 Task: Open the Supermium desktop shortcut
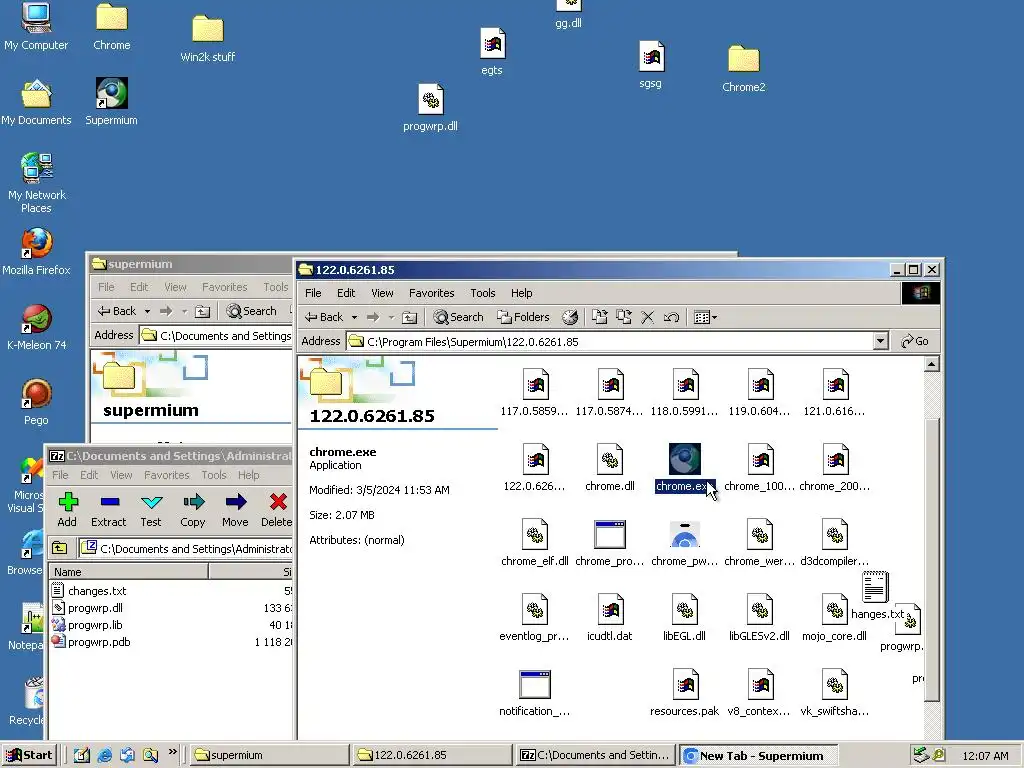[112, 101]
